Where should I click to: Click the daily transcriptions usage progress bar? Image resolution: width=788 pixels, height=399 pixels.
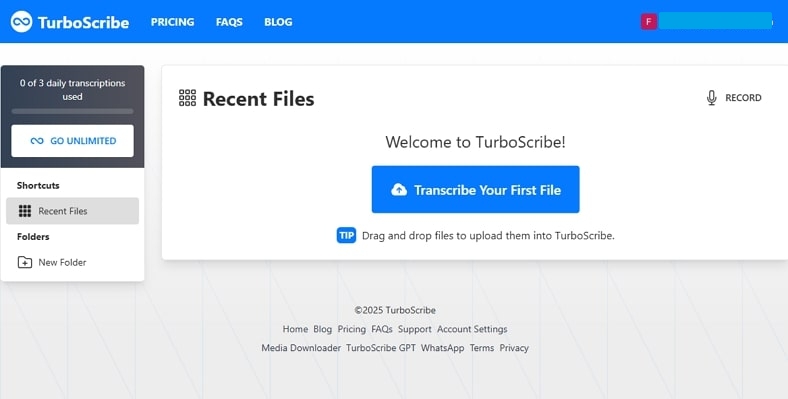[x=72, y=111]
